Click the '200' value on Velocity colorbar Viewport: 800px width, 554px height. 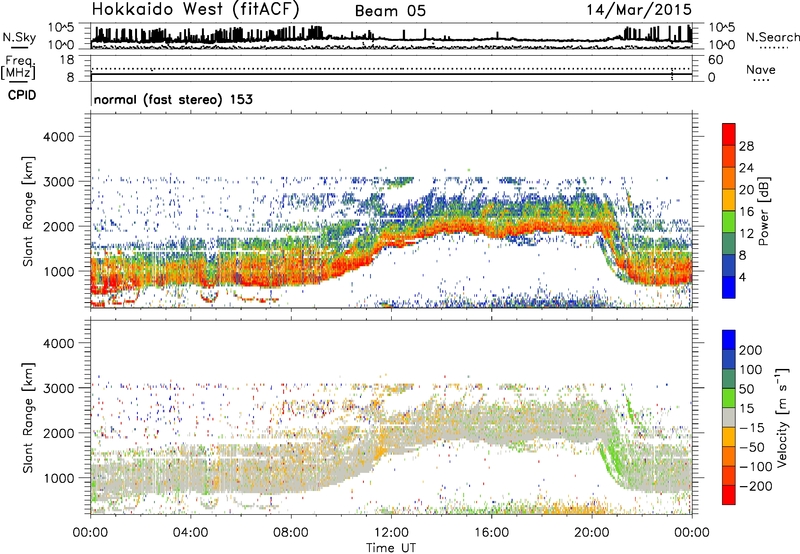[x=751, y=350]
